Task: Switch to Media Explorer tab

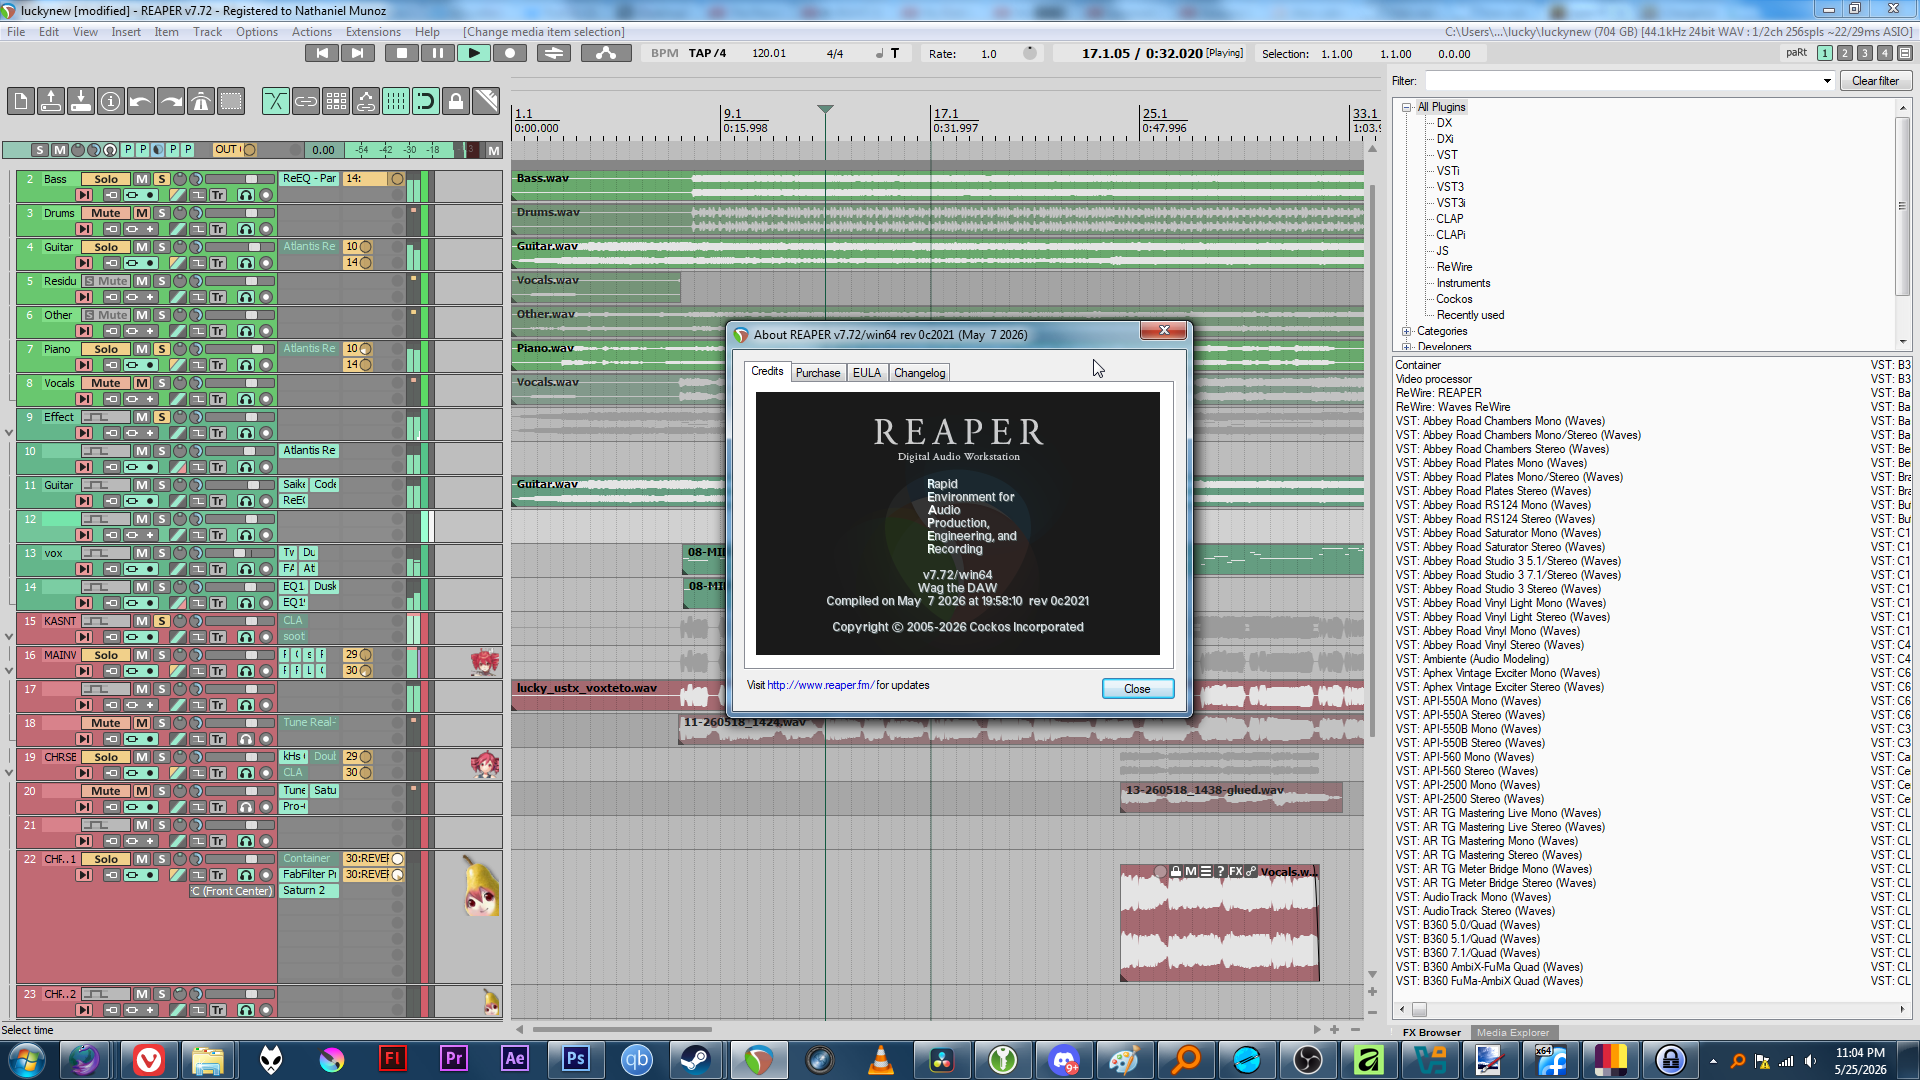Action: pos(1513,1033)
